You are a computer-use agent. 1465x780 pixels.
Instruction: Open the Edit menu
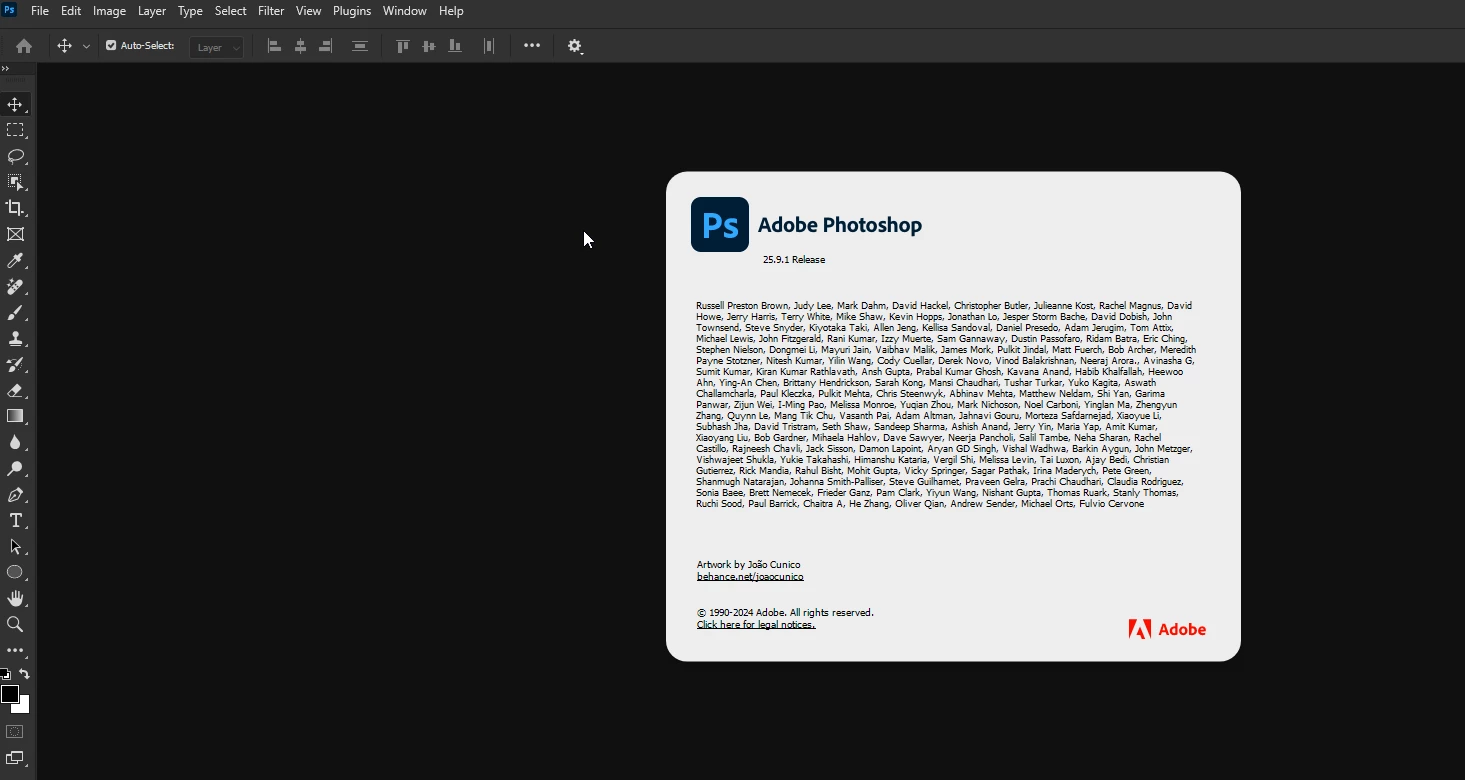71,11
